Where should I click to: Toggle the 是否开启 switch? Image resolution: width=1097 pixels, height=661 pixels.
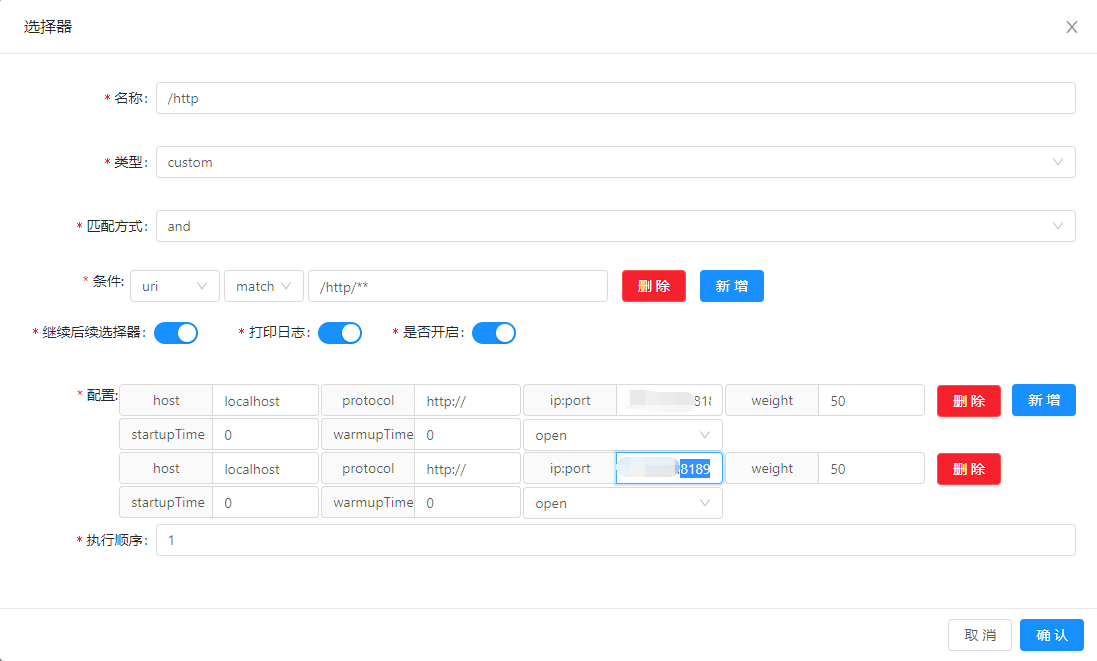(x=494, y=333)
